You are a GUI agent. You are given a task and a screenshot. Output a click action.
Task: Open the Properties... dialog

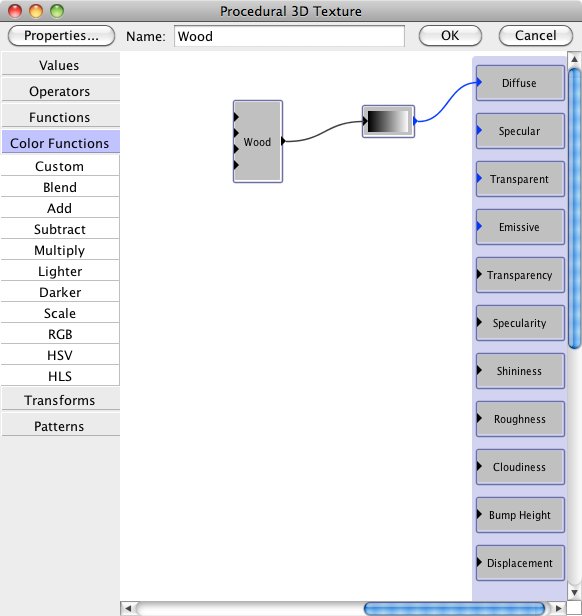[x=61, y=36]
